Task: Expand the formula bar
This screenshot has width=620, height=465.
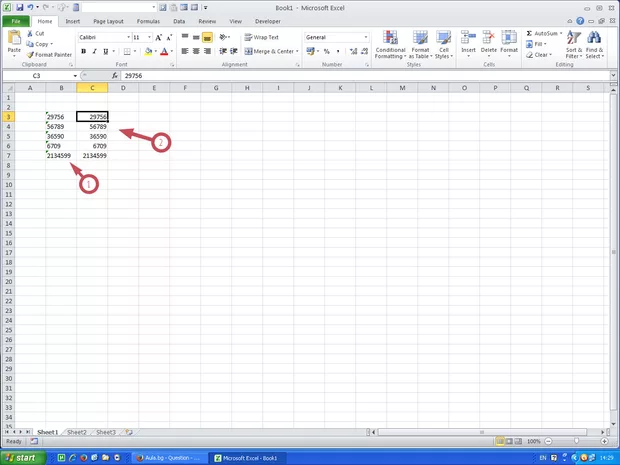Action: click(x=613, y=75)
